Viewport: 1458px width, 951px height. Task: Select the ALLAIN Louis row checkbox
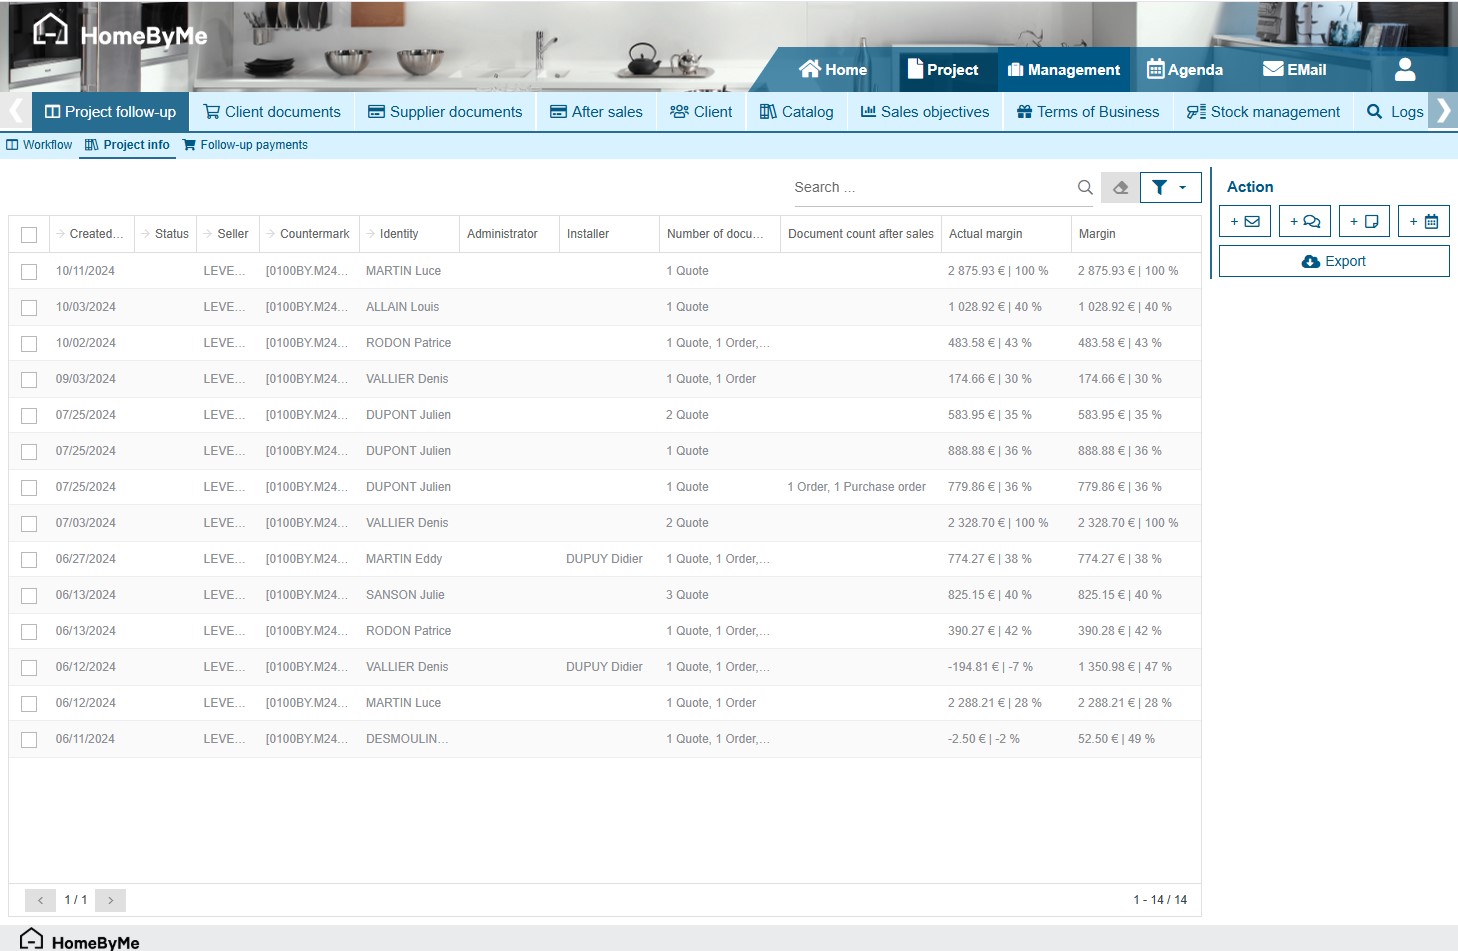pos(29,308)
